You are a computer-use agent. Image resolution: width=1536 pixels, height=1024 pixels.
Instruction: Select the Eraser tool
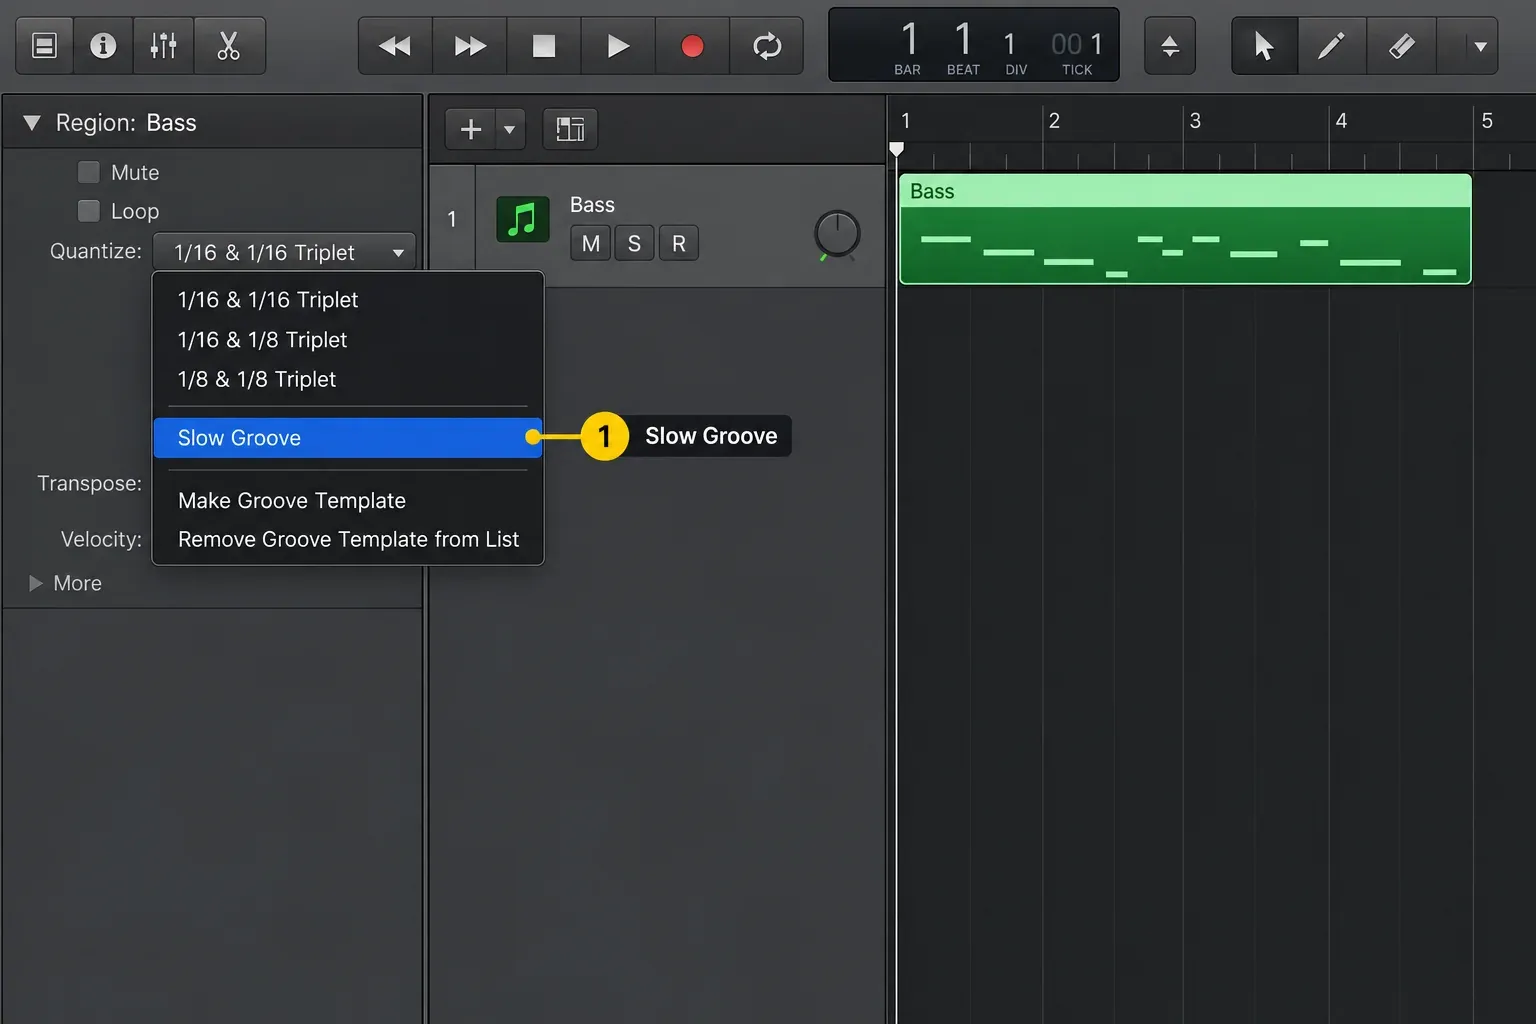pyautogui.click(x=1401, y=46)
